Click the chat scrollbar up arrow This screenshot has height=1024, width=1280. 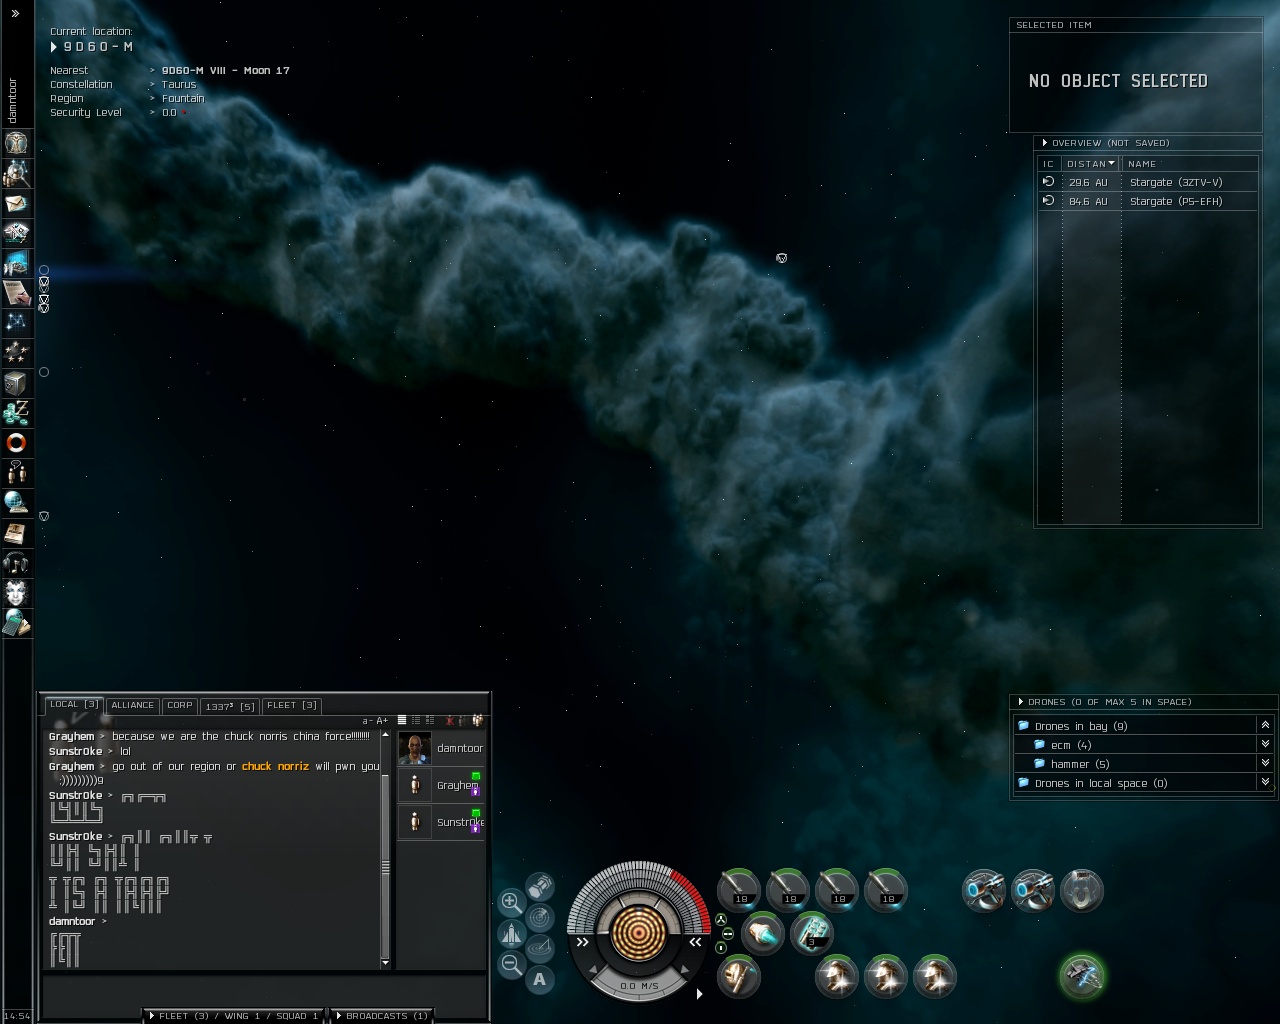(385, 735)
